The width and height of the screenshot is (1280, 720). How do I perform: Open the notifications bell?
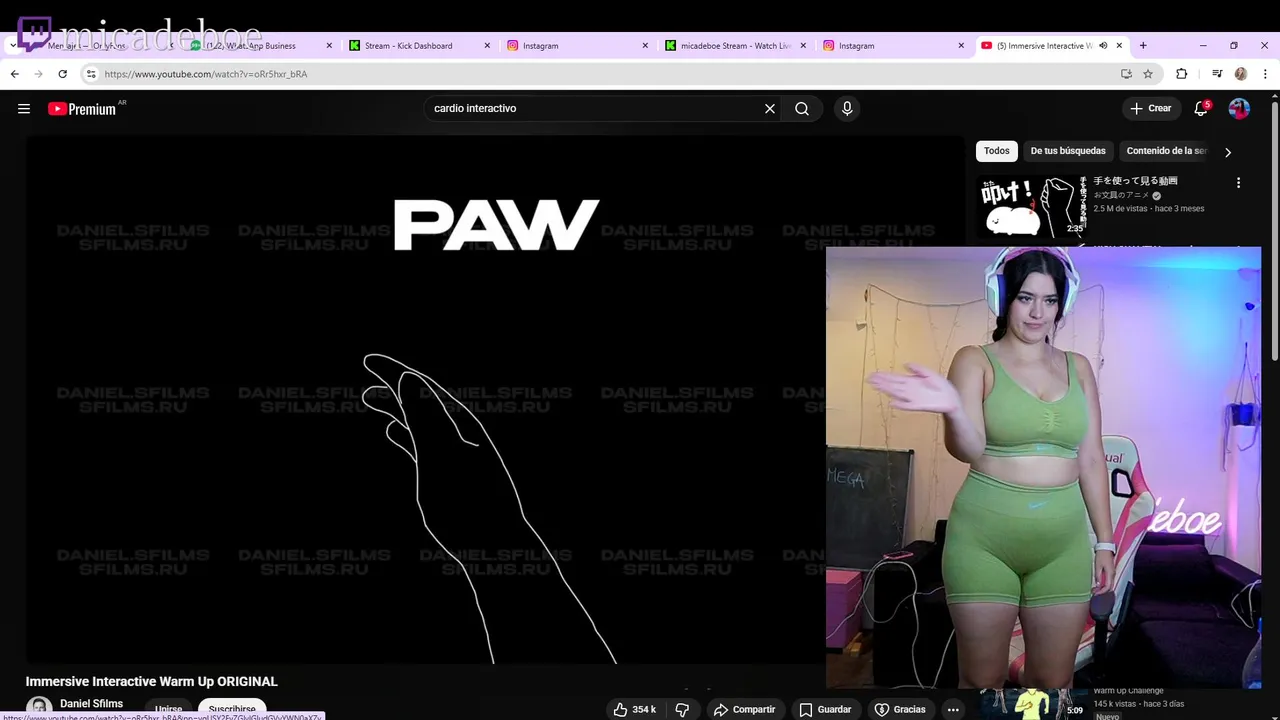[1202, 108]
